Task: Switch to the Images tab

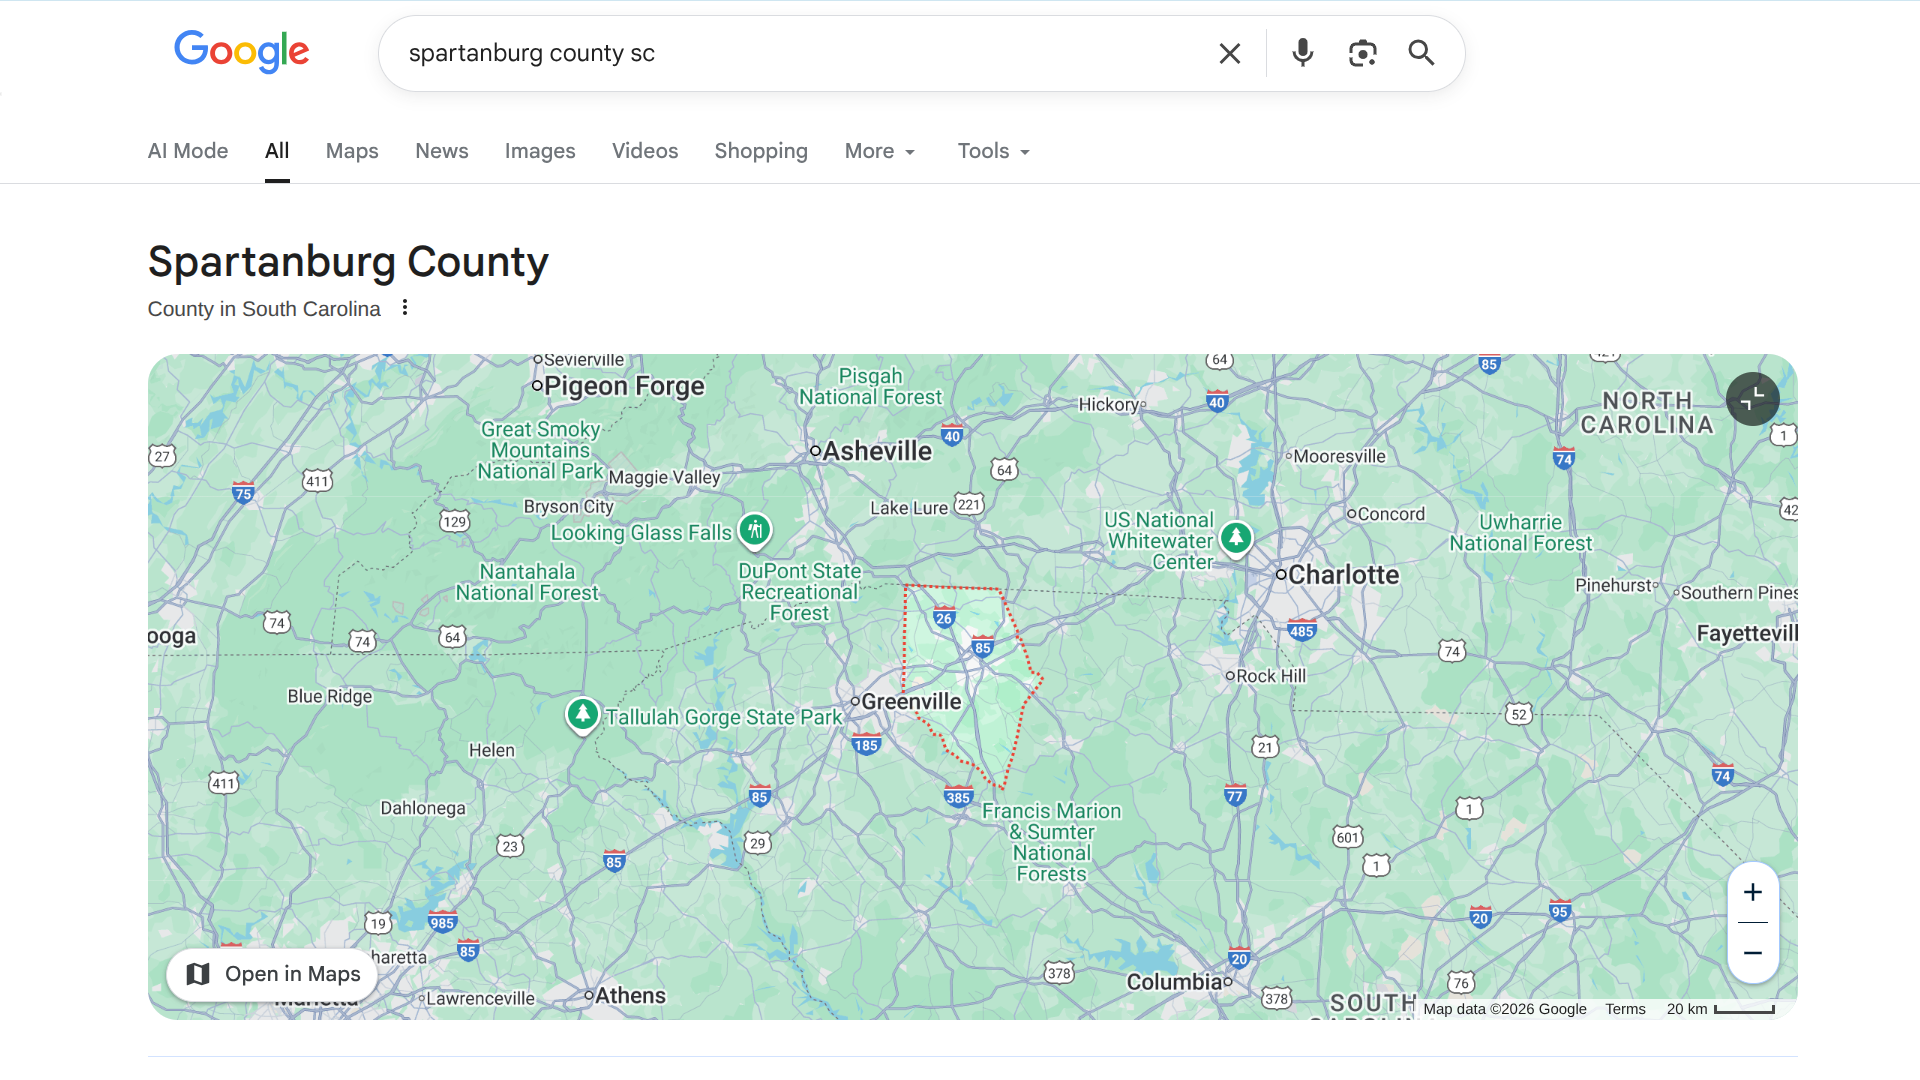Action: click(x=540, y=151)
